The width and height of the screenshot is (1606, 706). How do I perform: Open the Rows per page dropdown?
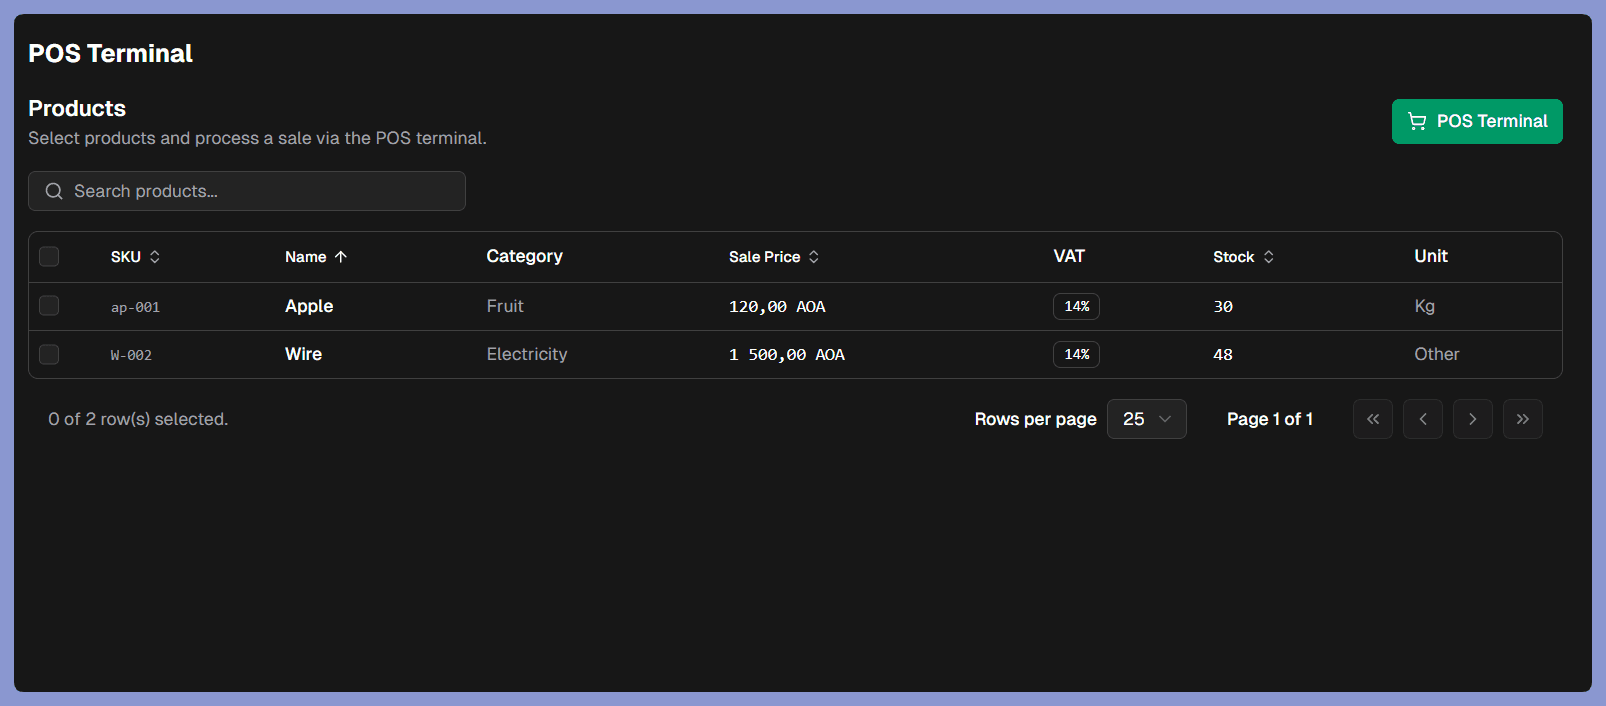point(1147,419)
